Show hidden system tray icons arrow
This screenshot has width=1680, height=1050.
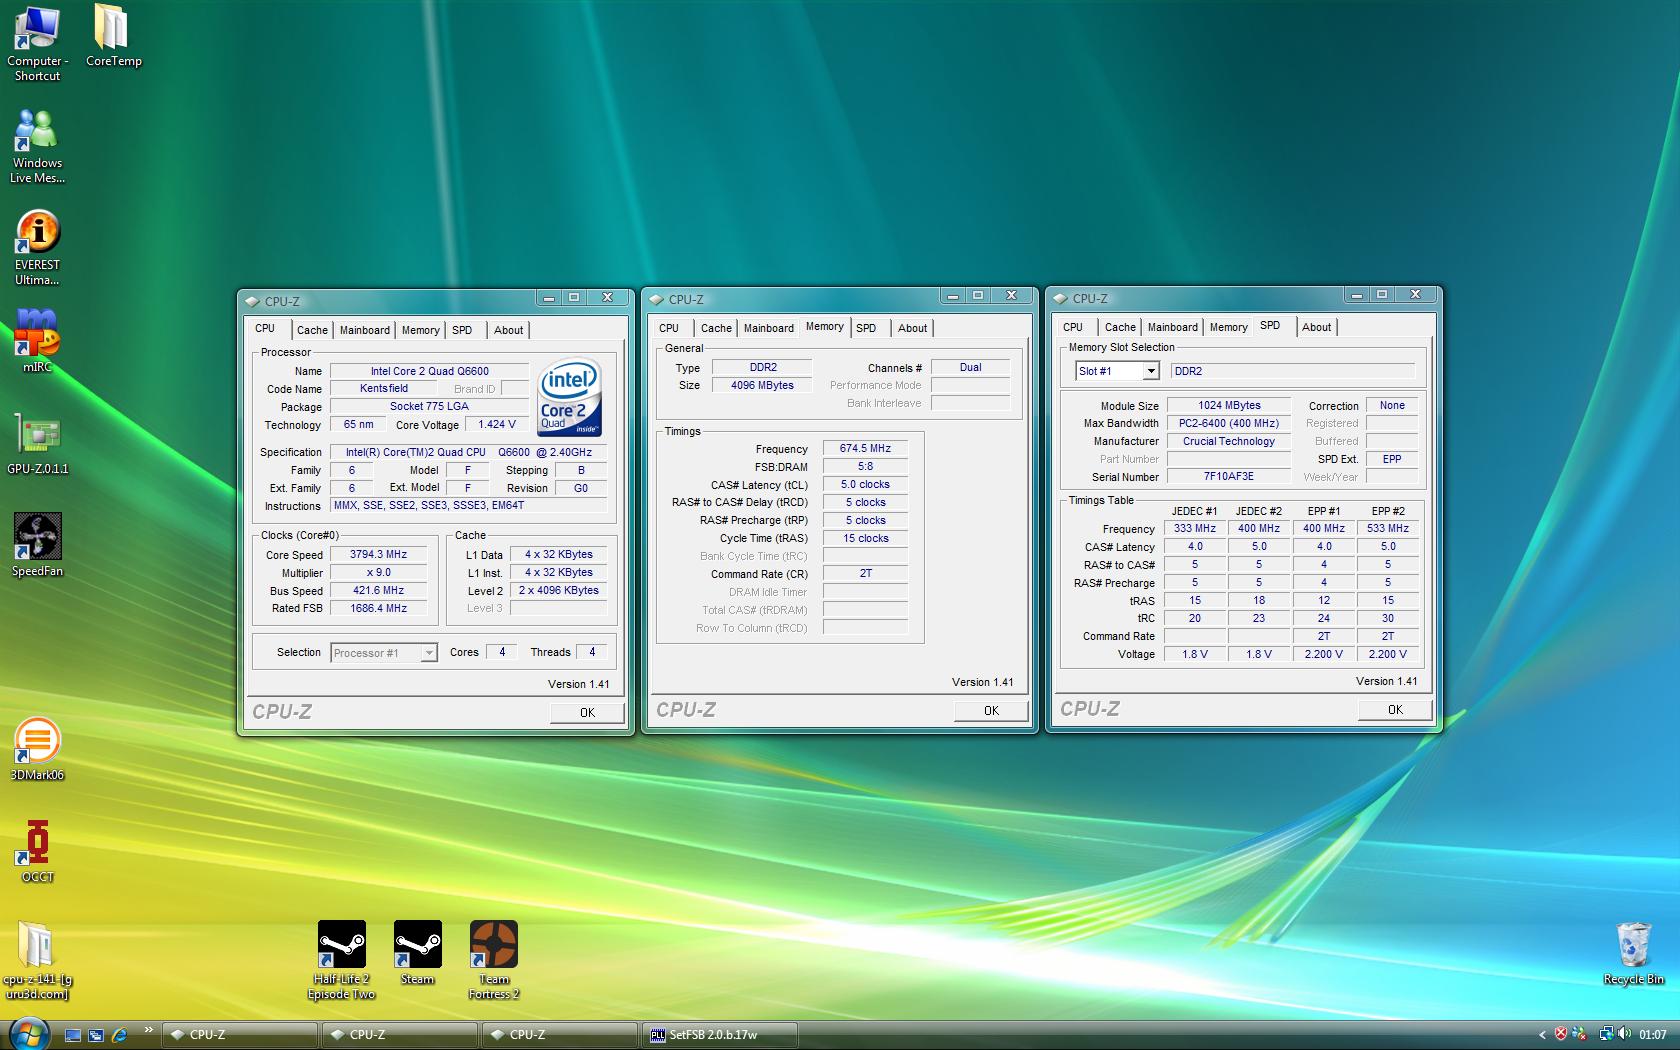click(x=1542, y=1035)
